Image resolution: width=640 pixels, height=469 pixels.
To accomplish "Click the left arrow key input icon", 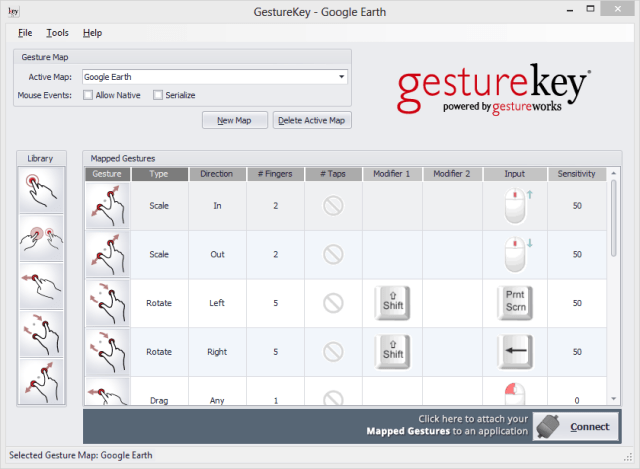I will (x=515, y=351).
